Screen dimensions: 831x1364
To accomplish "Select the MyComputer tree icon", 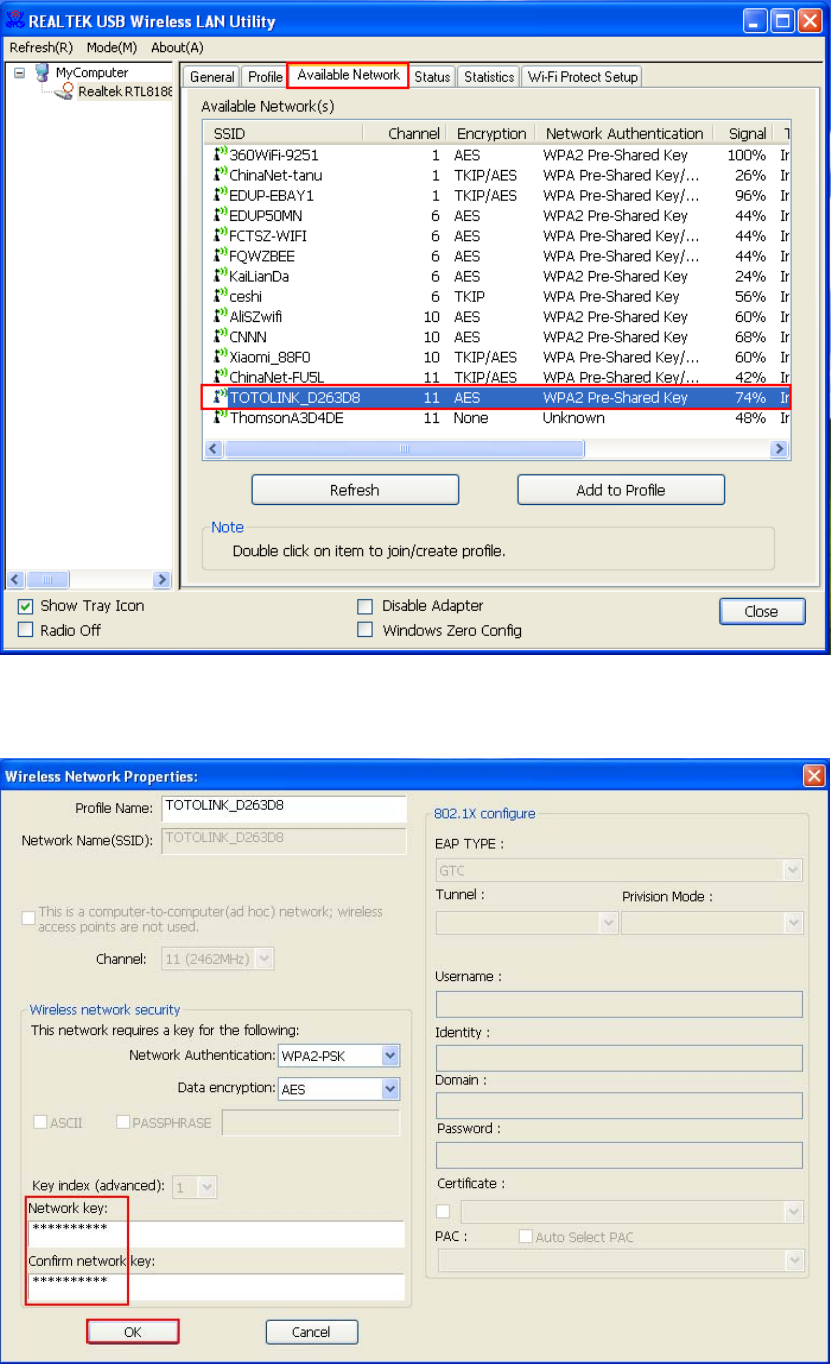I will click(42, 72).
